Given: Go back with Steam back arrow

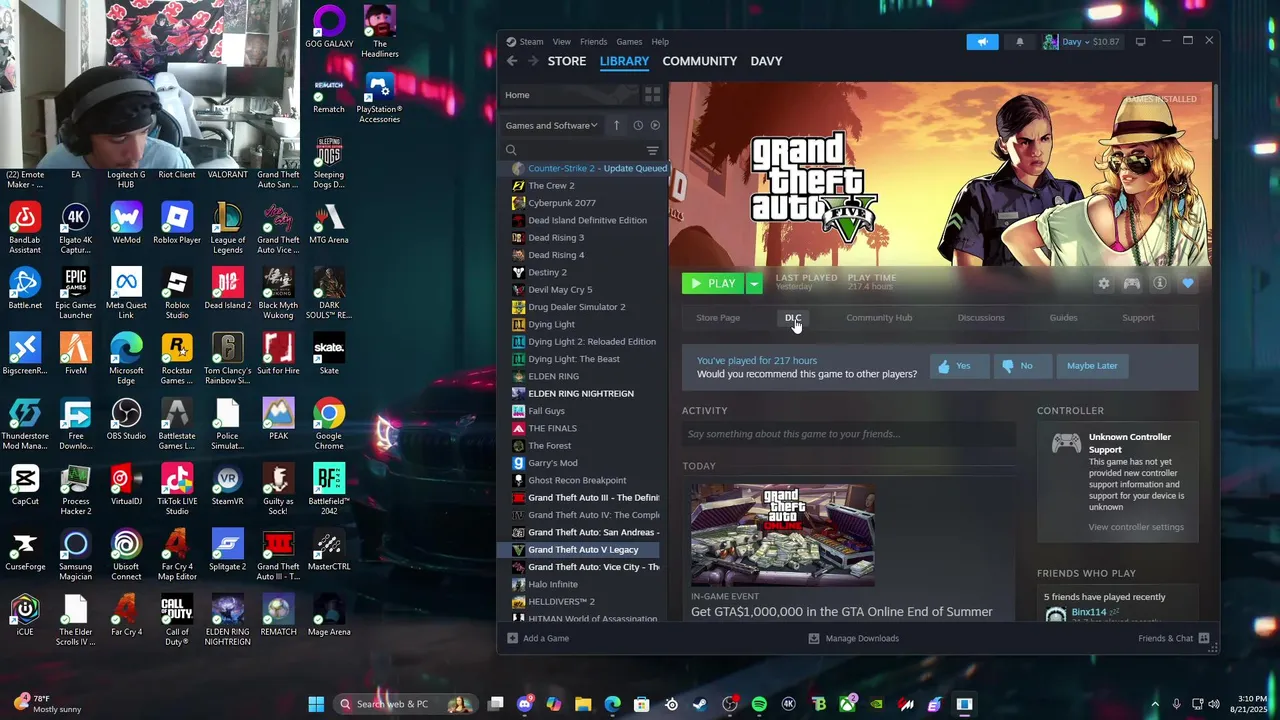Looking at the screenshot, I should (512, 61).
